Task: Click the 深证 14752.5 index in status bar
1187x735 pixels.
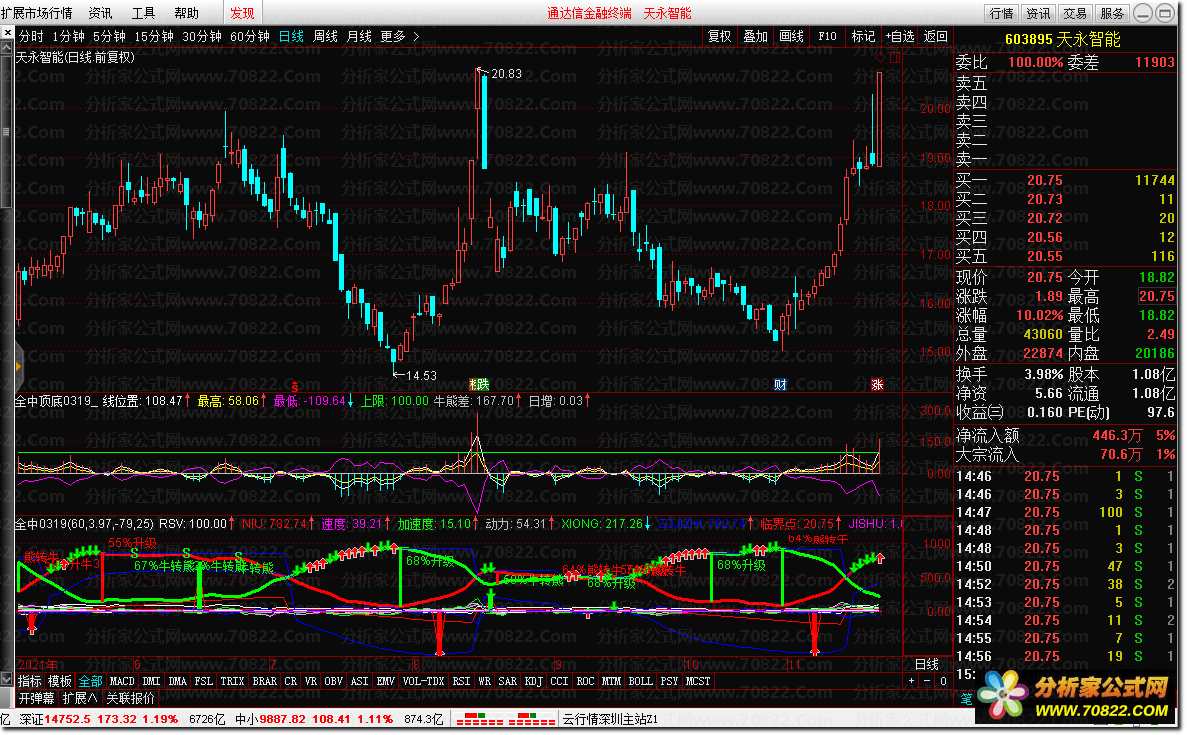Action: 98,719
